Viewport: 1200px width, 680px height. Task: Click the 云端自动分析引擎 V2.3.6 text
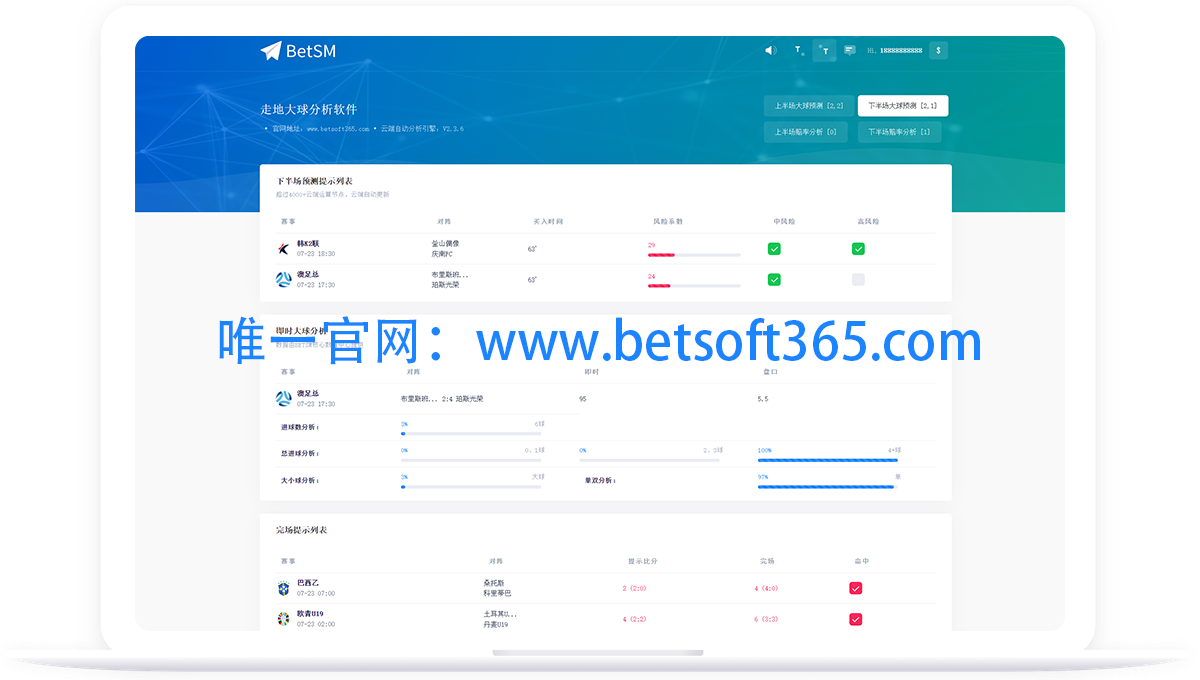coord(422,129)
